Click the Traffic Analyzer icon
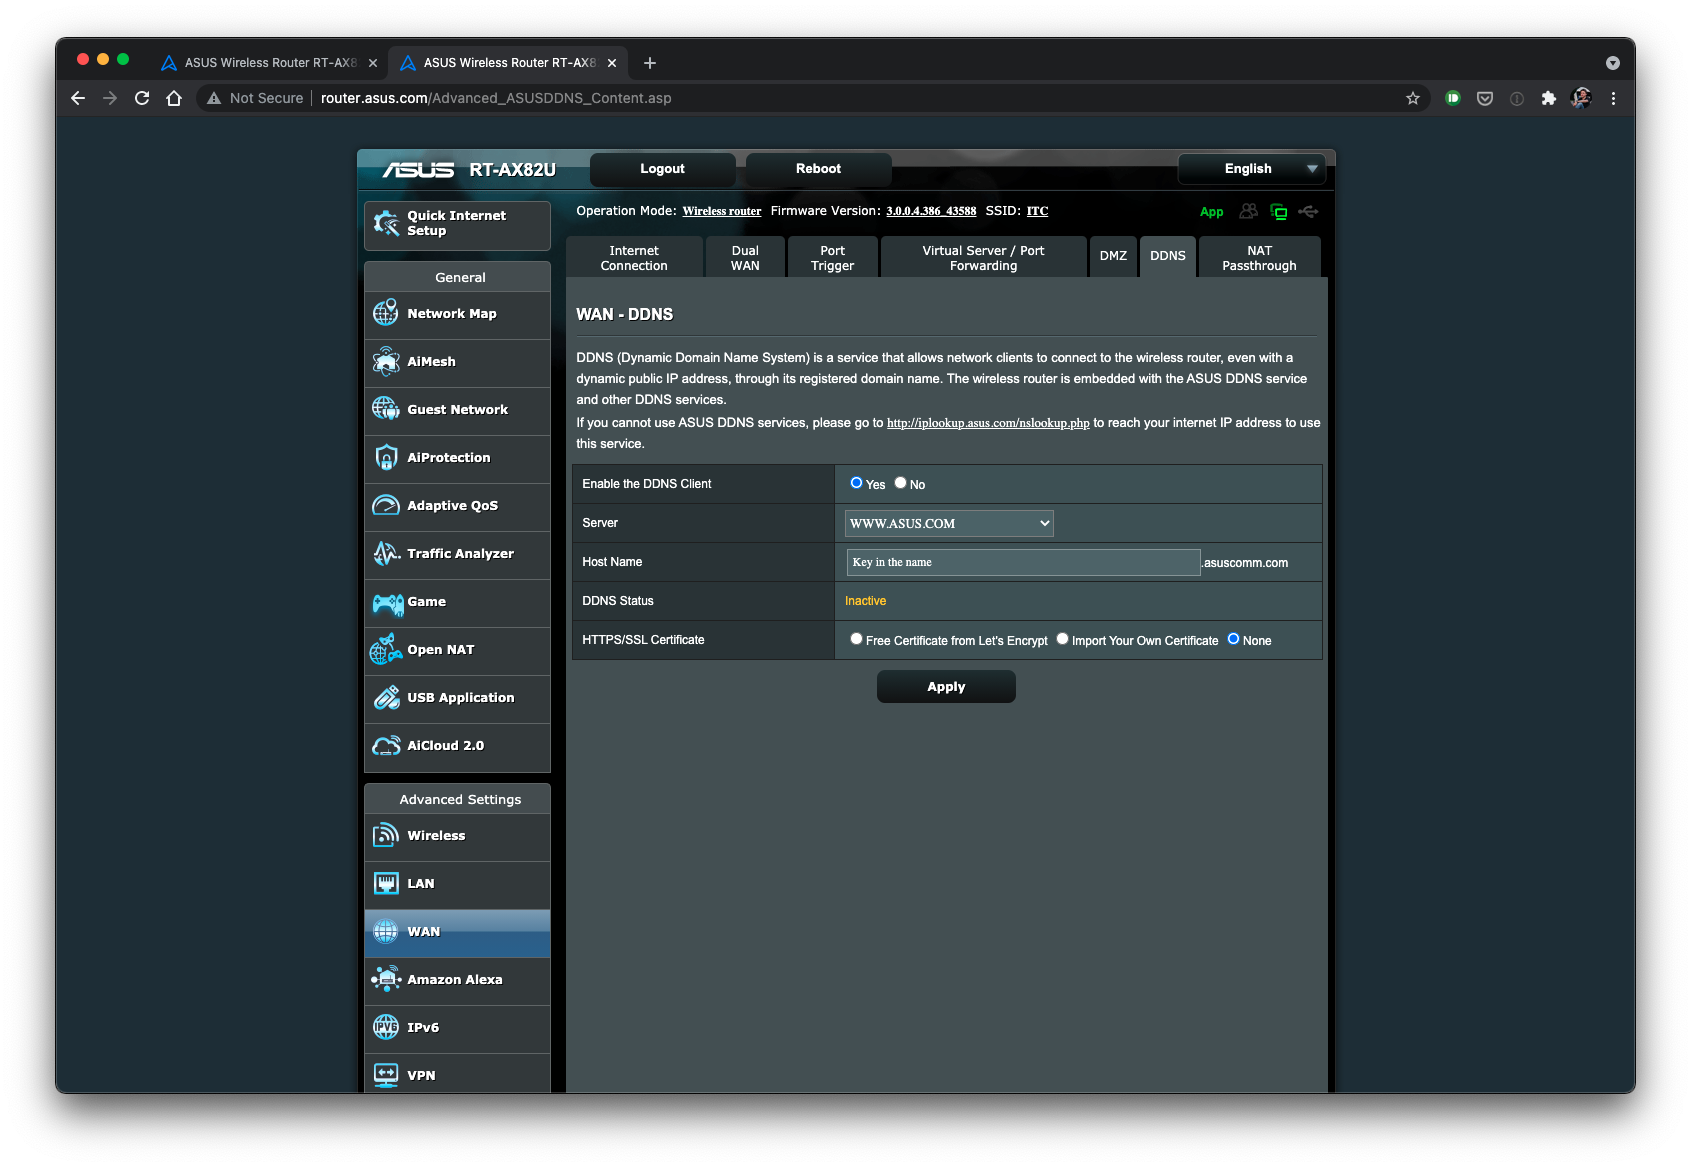Screen dimensions: 1691x1167 386,553
